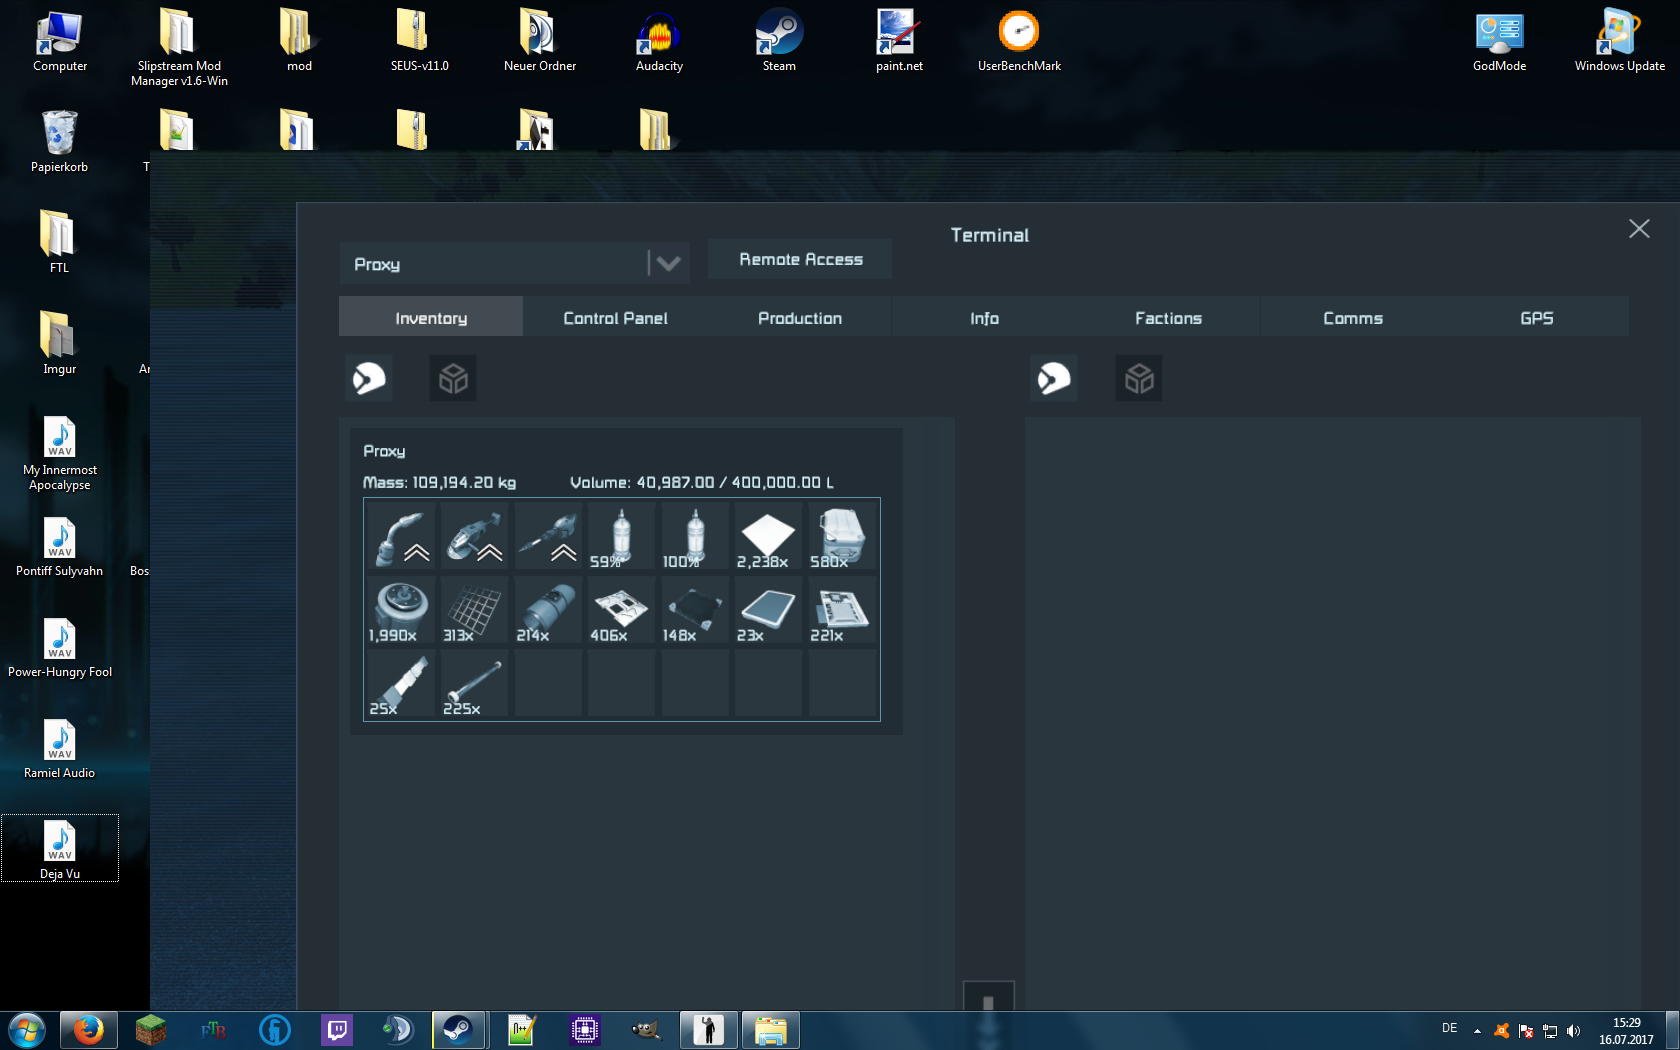Close the Terminal window

1639,229
